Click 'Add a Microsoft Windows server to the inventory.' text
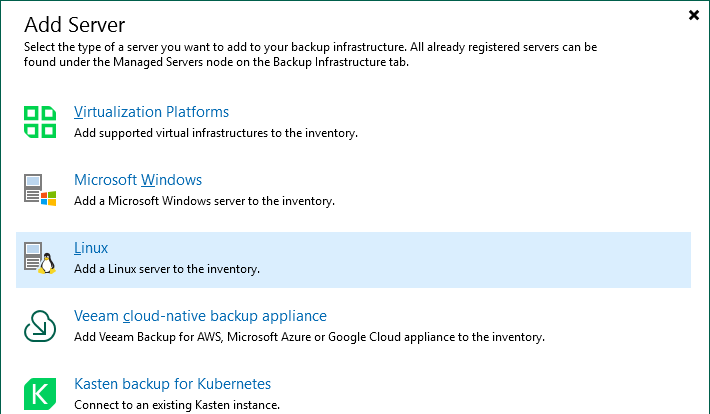 (204, 201)
